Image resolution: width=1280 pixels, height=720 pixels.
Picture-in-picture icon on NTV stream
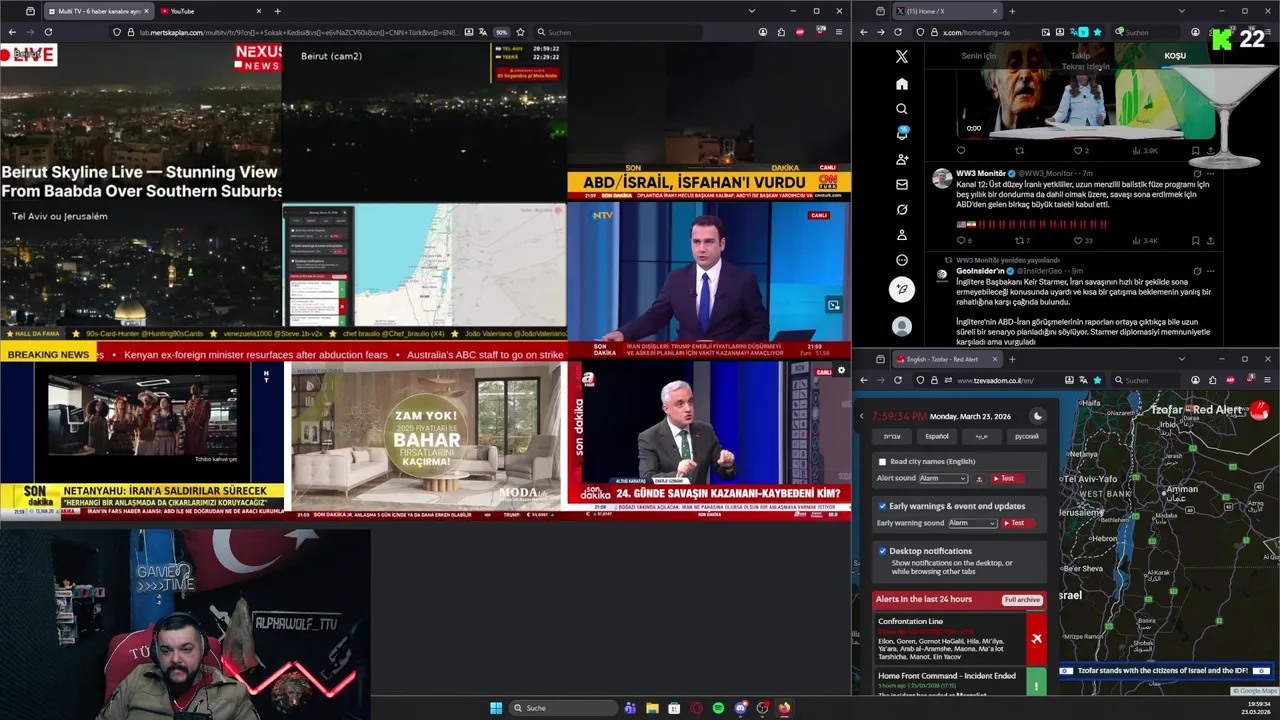point(833,305)
